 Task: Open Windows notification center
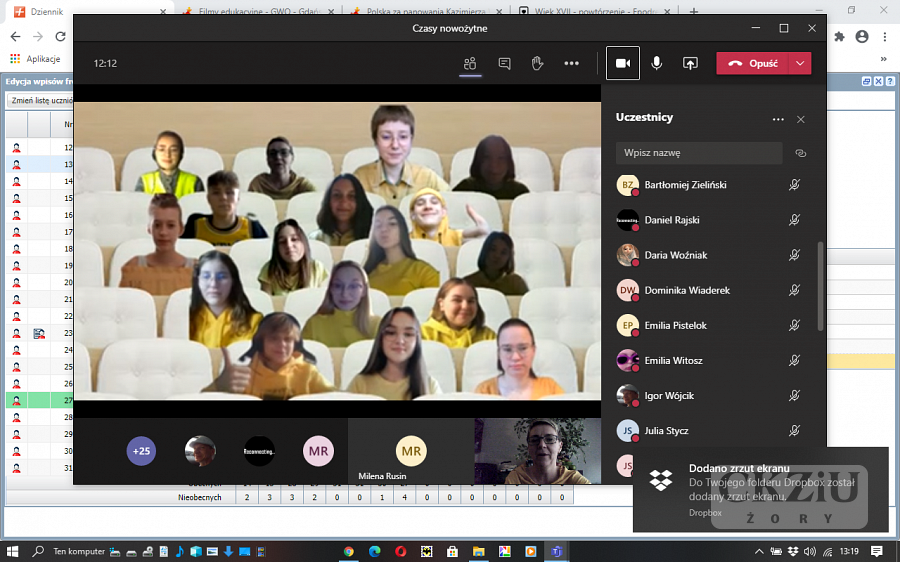coord(876,552)
